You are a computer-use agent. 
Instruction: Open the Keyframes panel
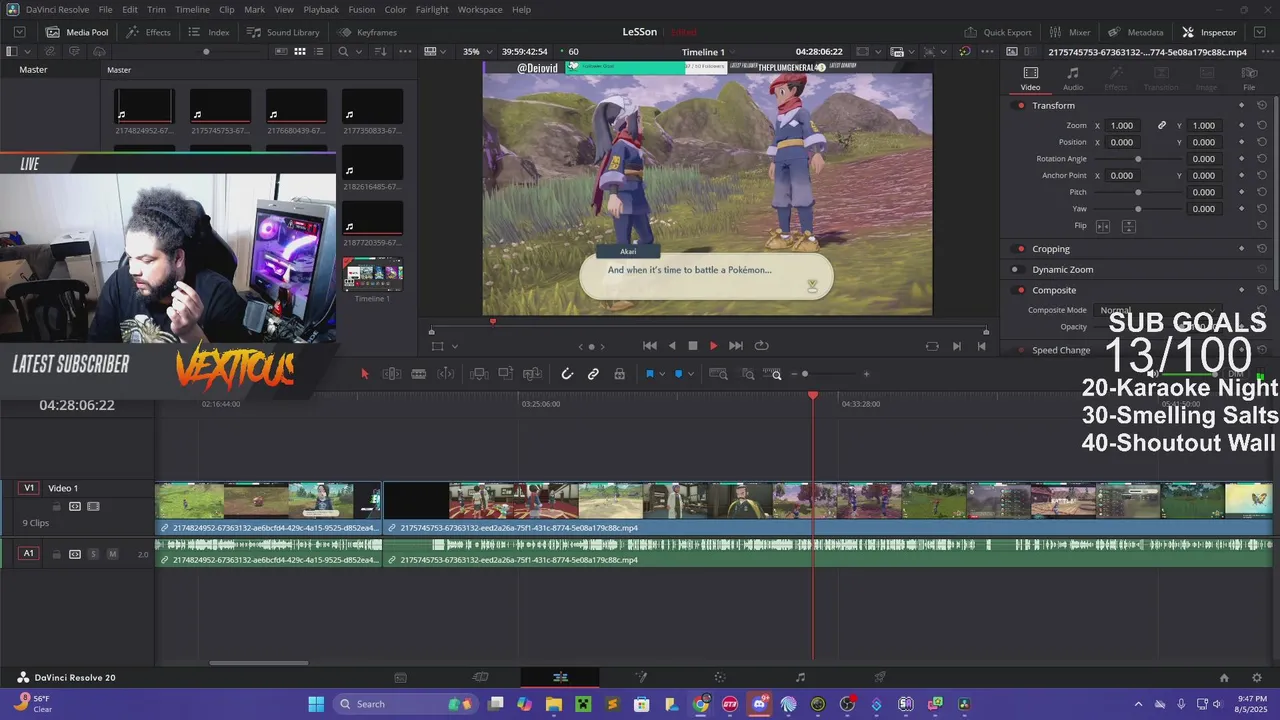pyautogui.click(x=367, y=32)
